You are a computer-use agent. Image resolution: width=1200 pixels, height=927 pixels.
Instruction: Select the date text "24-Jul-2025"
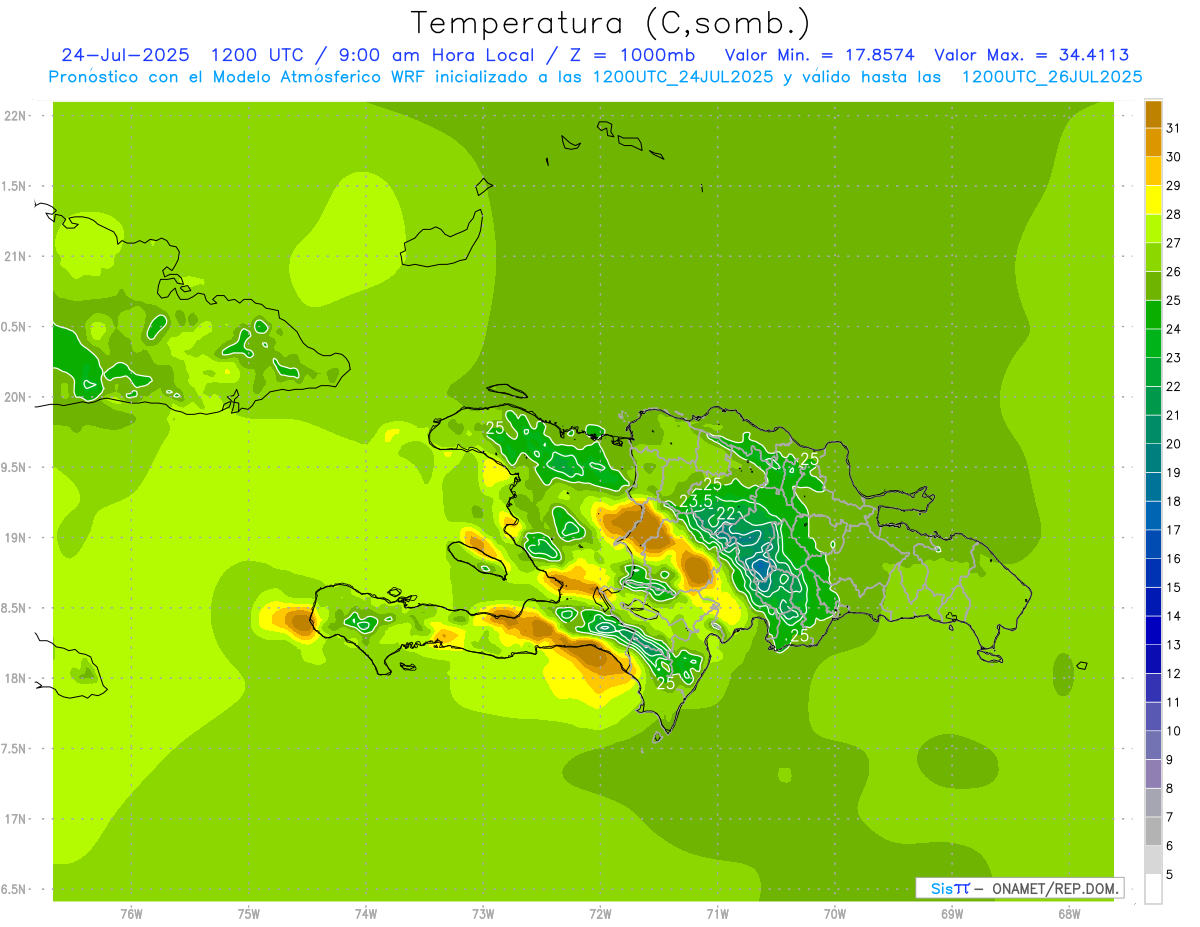click(126, 55)
